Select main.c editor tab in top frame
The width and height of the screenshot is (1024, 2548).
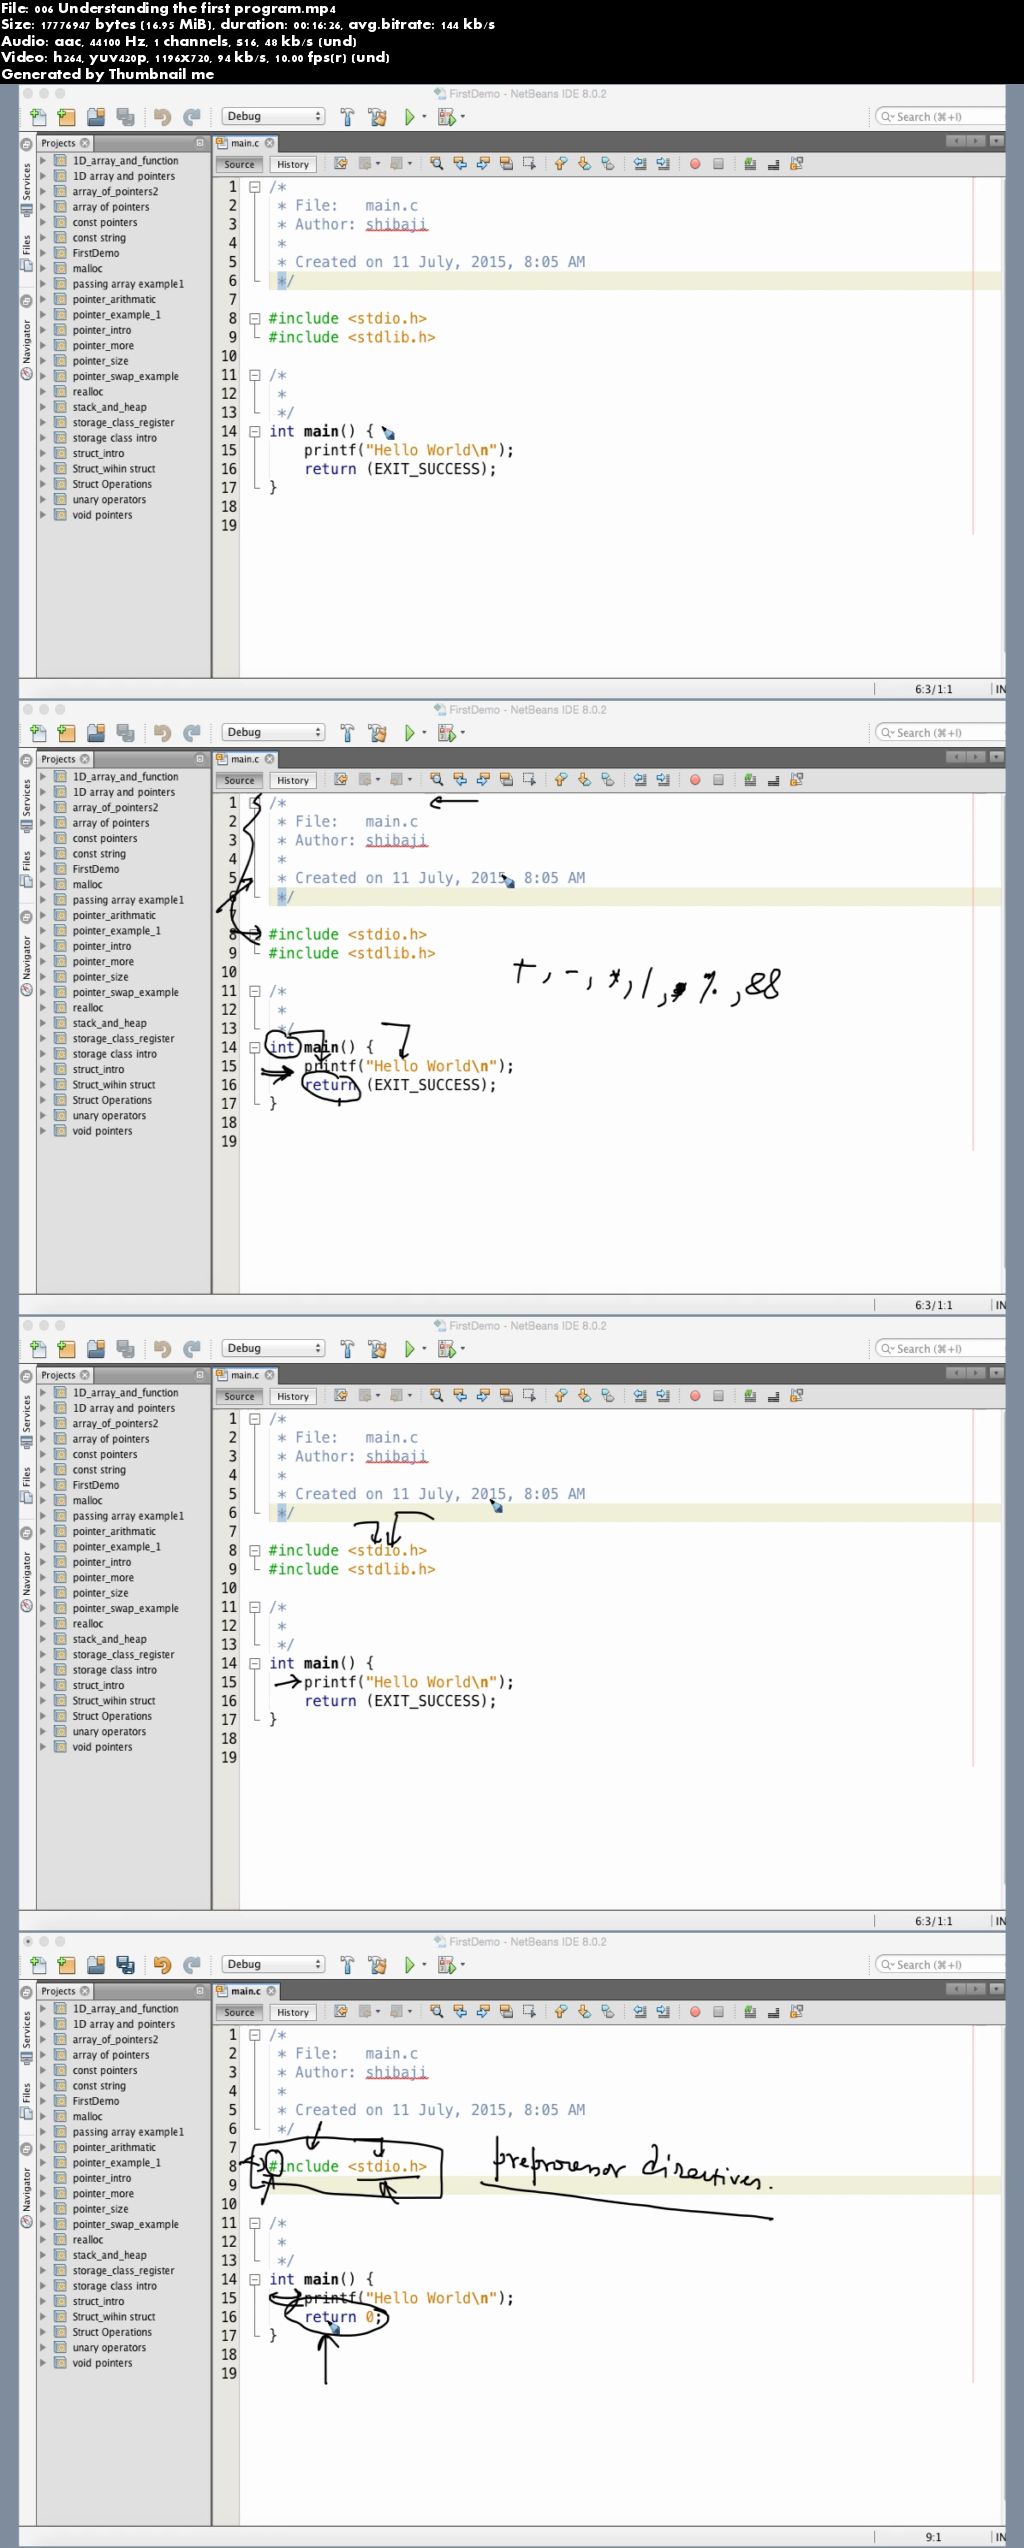(244, 143)
